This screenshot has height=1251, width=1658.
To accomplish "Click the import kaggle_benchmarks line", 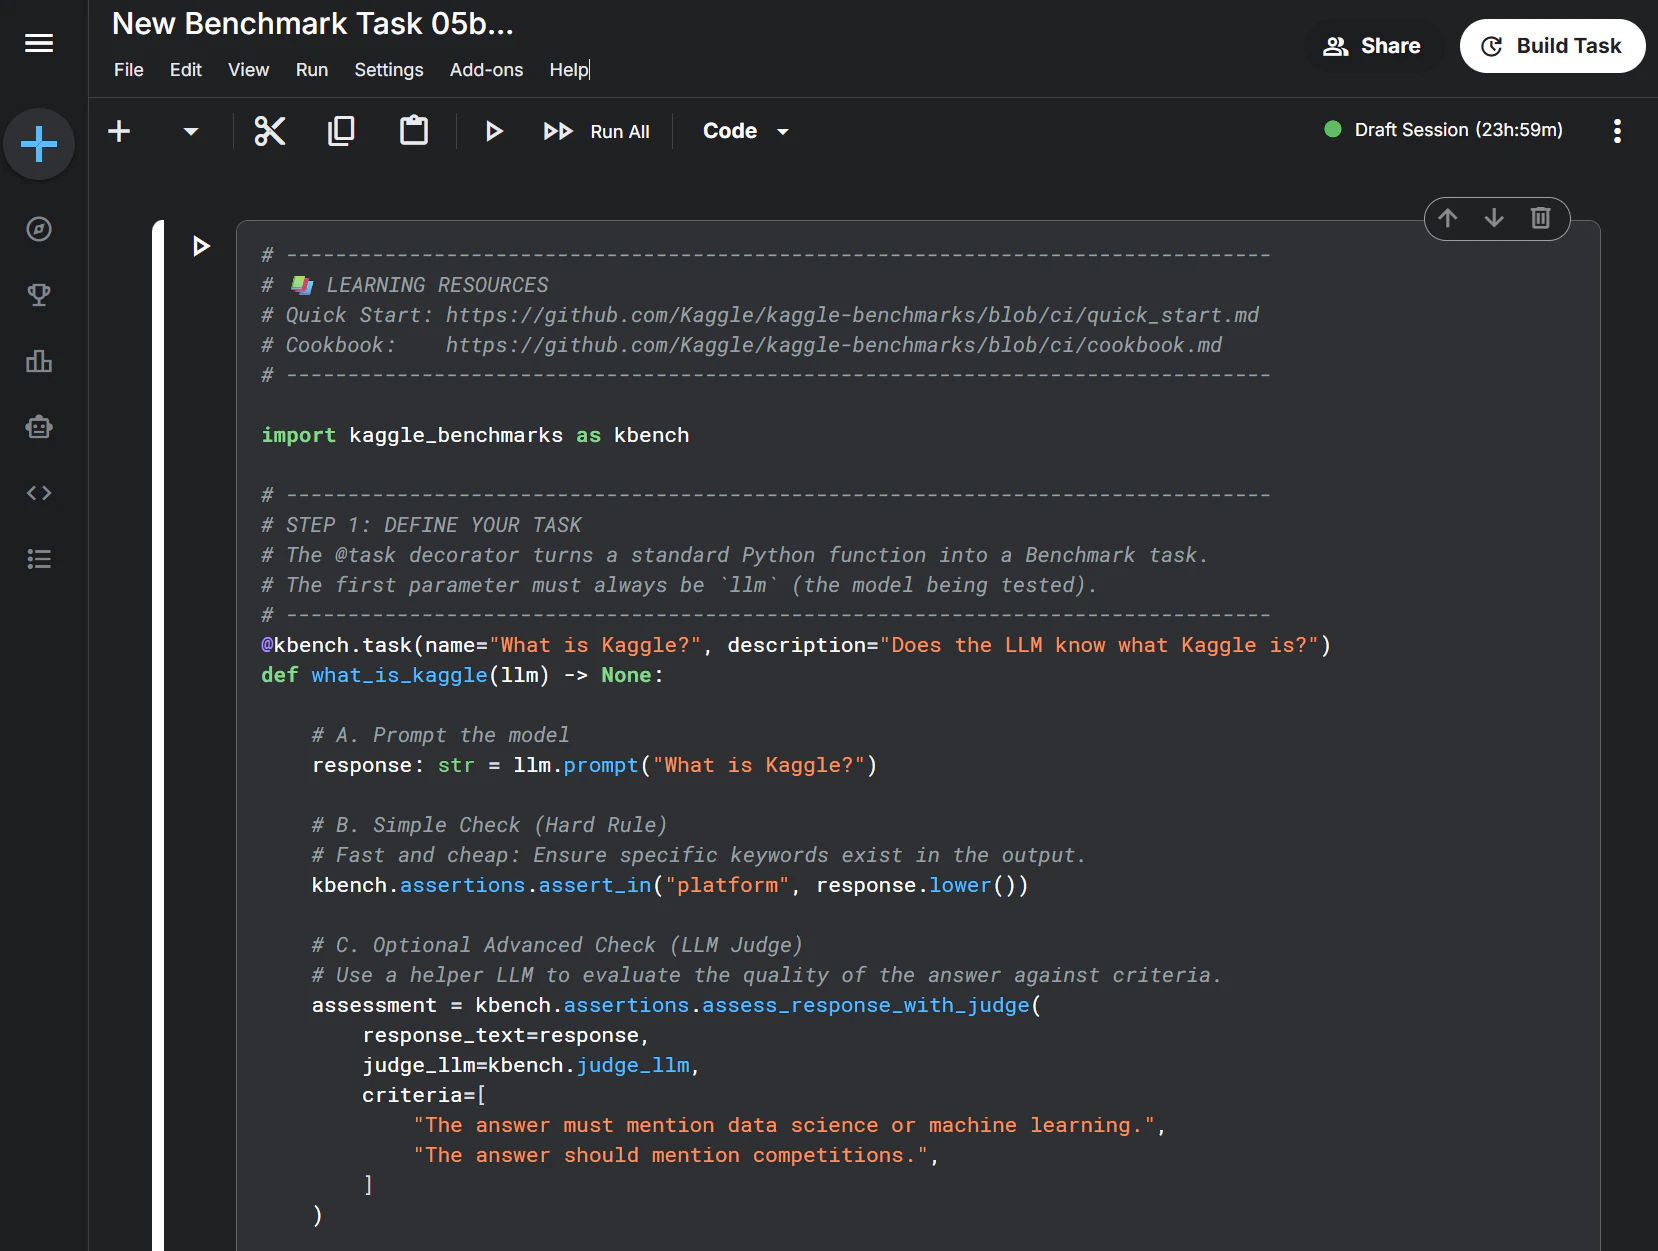I will coord(475,435).
